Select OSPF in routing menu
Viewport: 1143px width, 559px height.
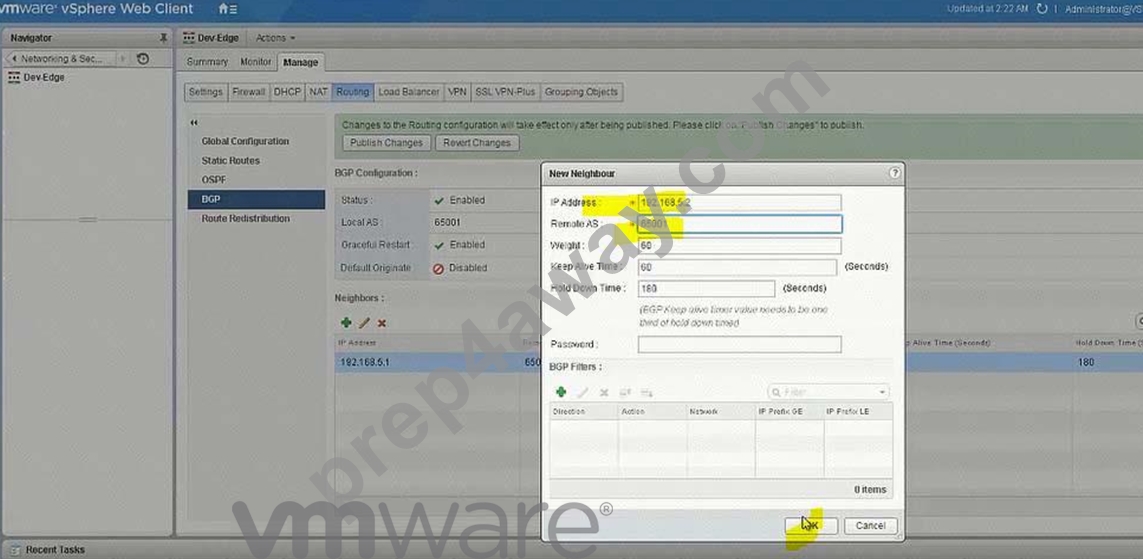(x=213, y=179)
